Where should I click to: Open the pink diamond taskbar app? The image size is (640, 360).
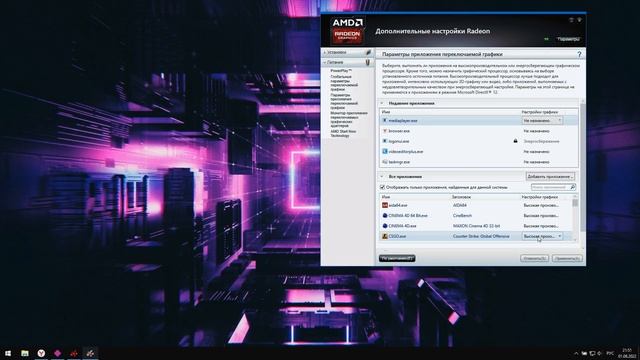coord(58,353)
